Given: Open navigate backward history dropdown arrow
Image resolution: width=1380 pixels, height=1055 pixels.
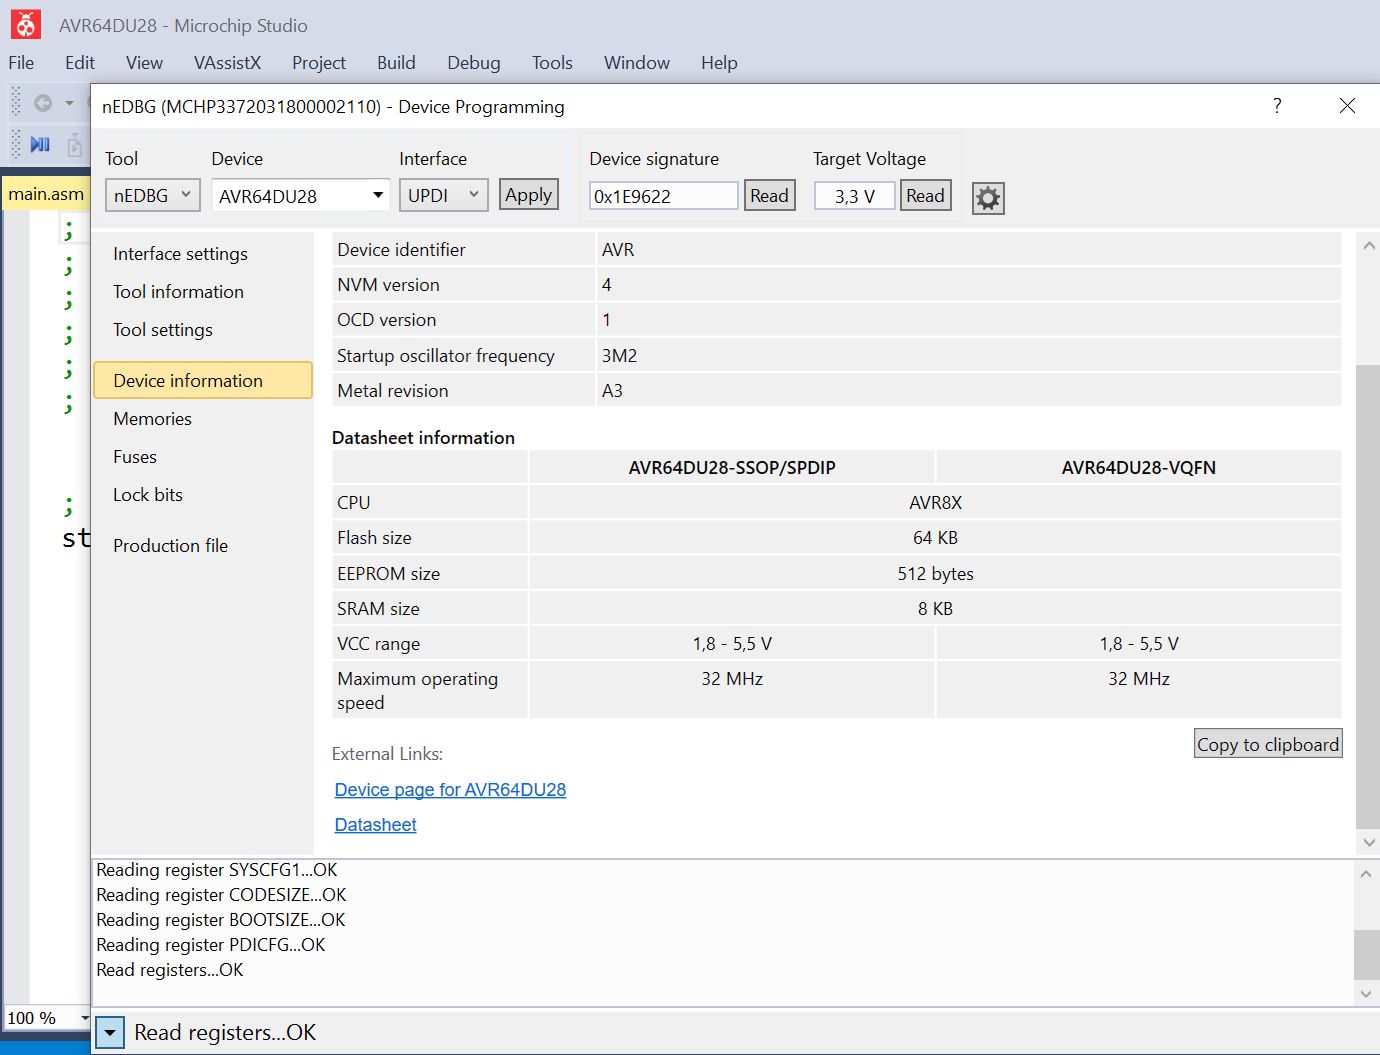Looking at the screenshot, I should tap(69, 103).
